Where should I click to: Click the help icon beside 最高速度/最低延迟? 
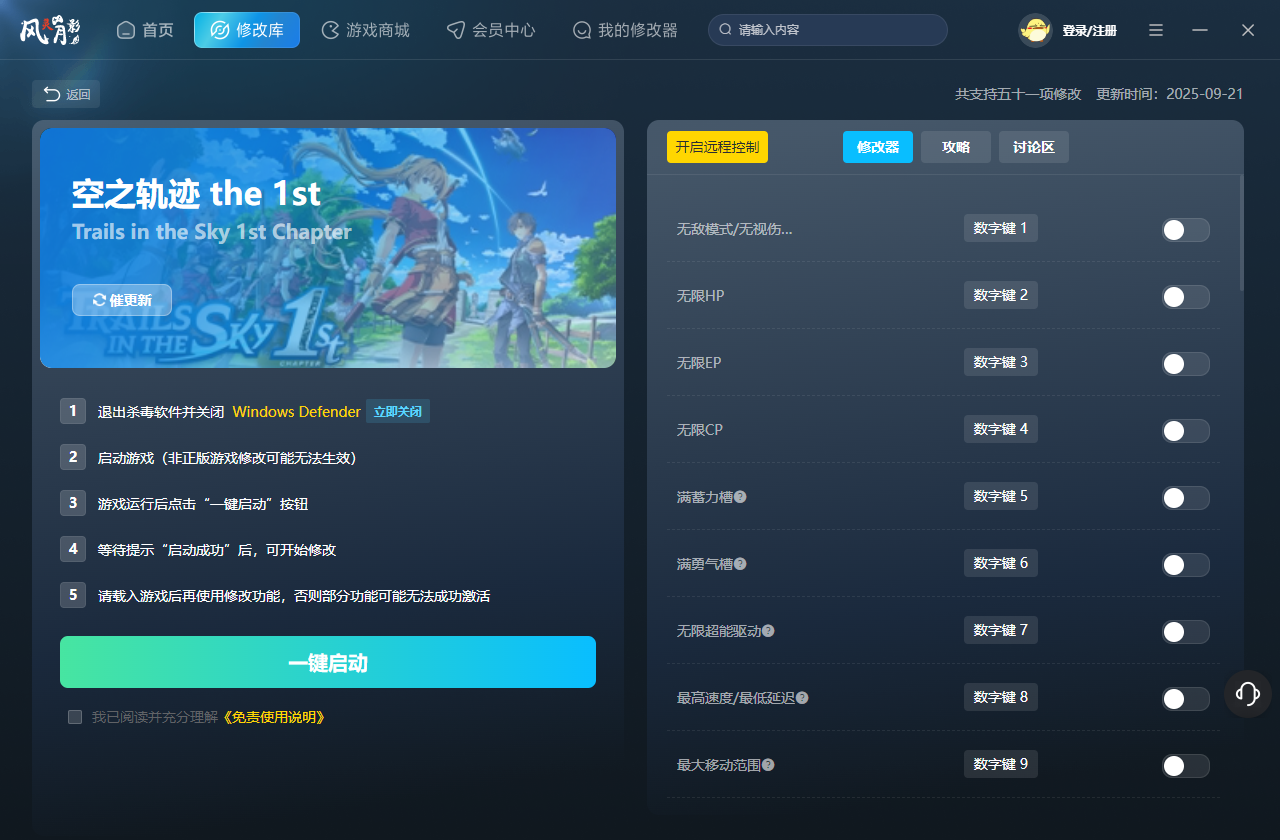point(802,698)
